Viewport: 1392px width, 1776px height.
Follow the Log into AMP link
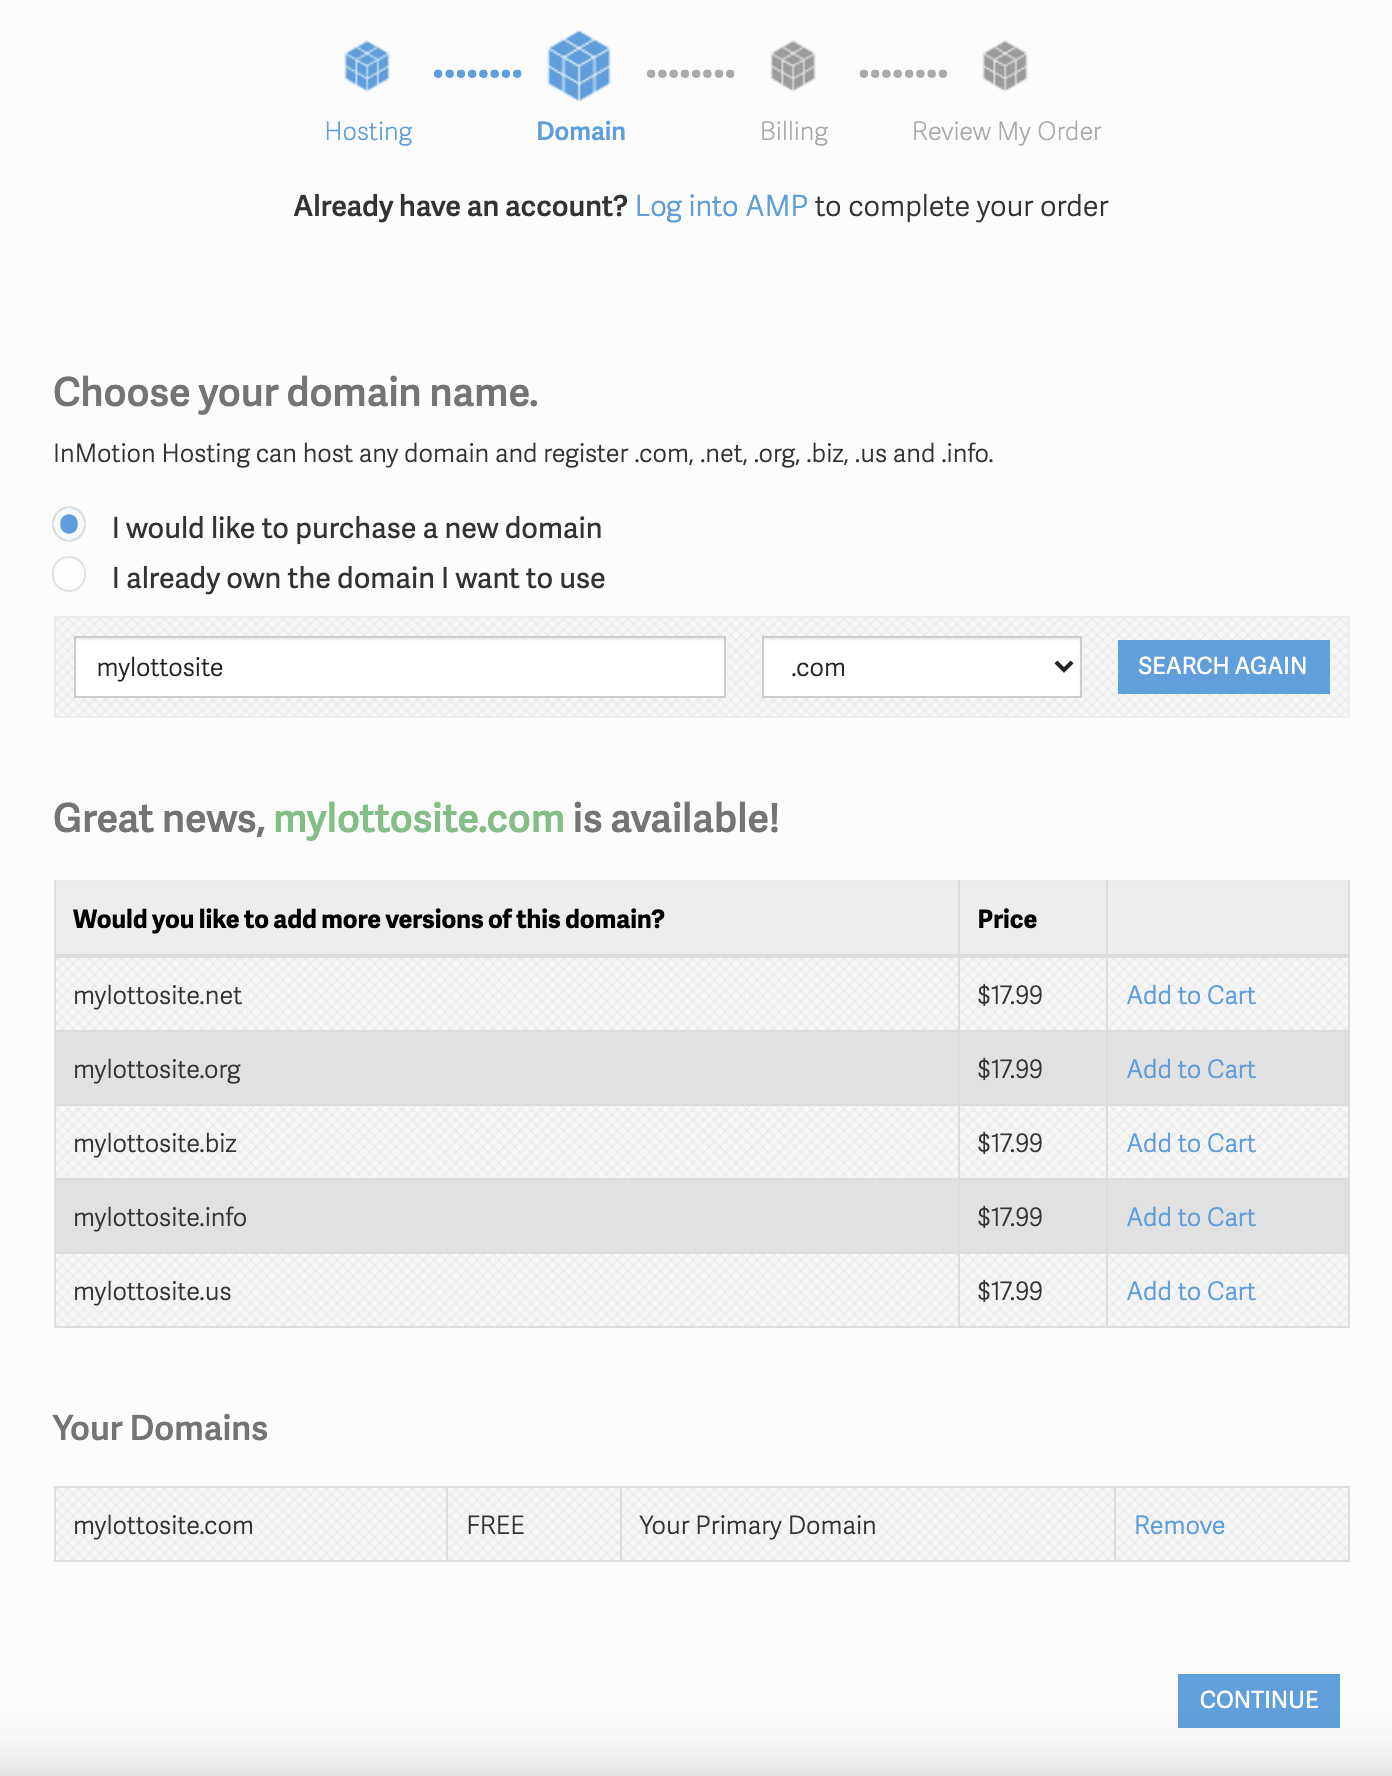point(721,206)
